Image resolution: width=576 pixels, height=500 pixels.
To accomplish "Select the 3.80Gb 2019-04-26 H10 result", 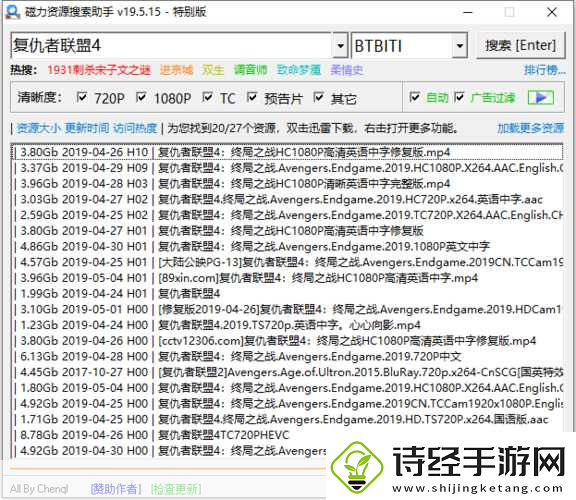I will tap(288, 152).
